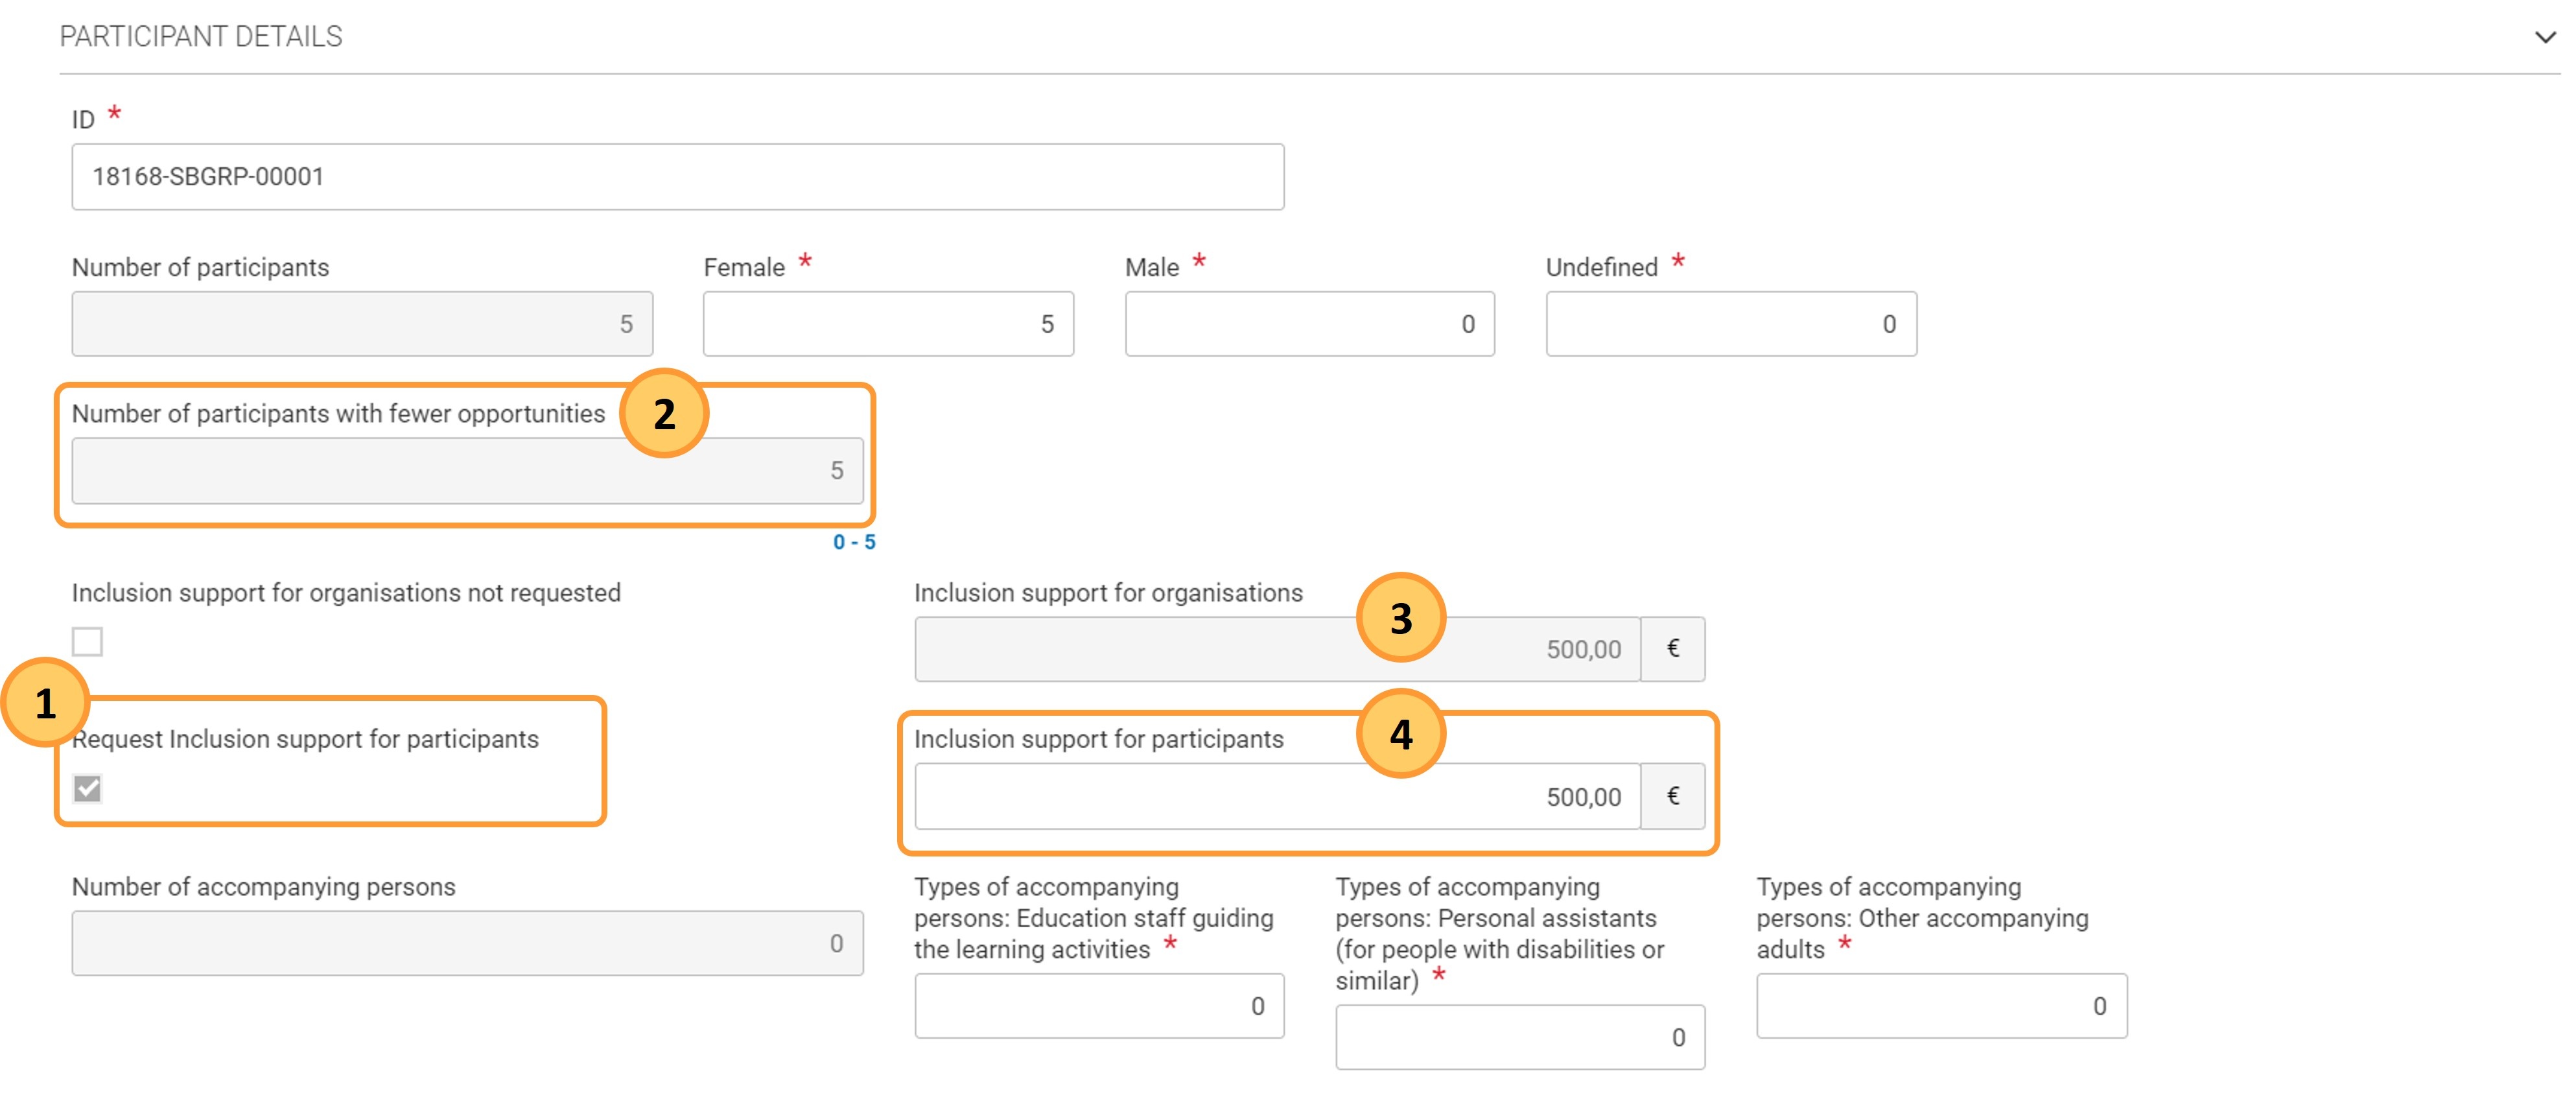The height and width of the screenshot is (1097, 2576).
Task: Click euro symbol beside participants support amount
Action: pos(1672,796)
